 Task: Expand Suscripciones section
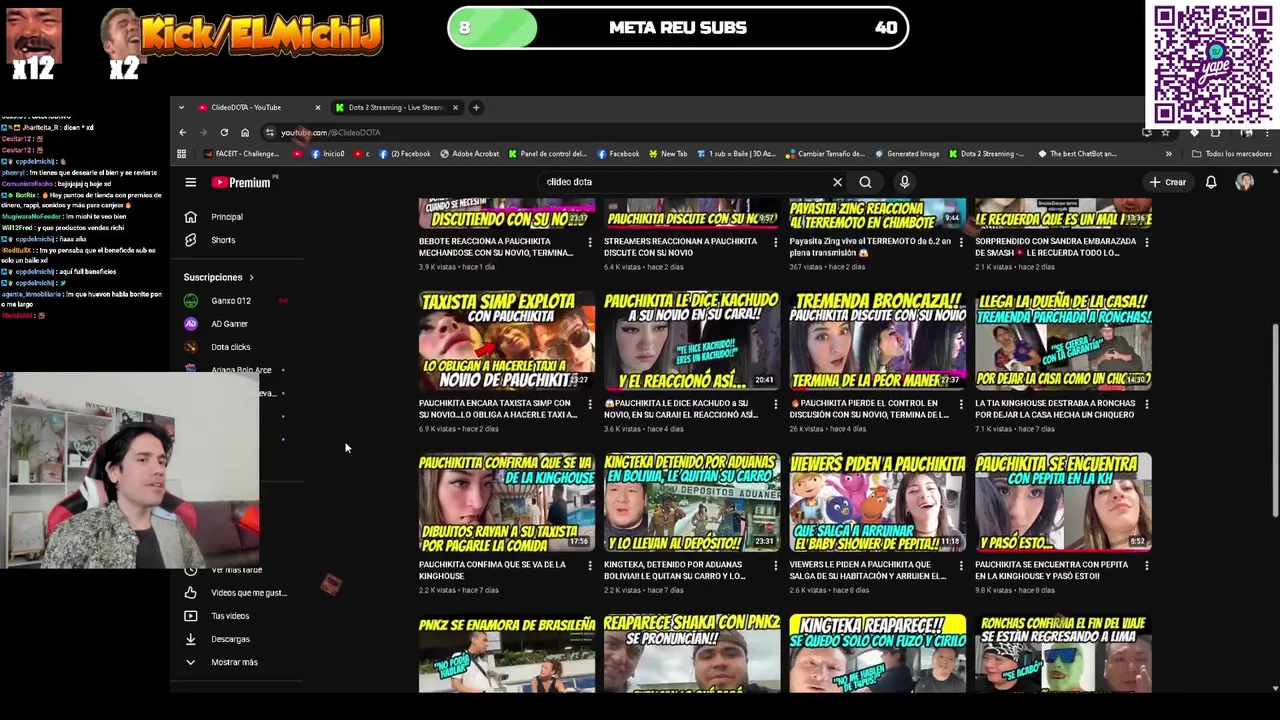[x=218, y=277]
